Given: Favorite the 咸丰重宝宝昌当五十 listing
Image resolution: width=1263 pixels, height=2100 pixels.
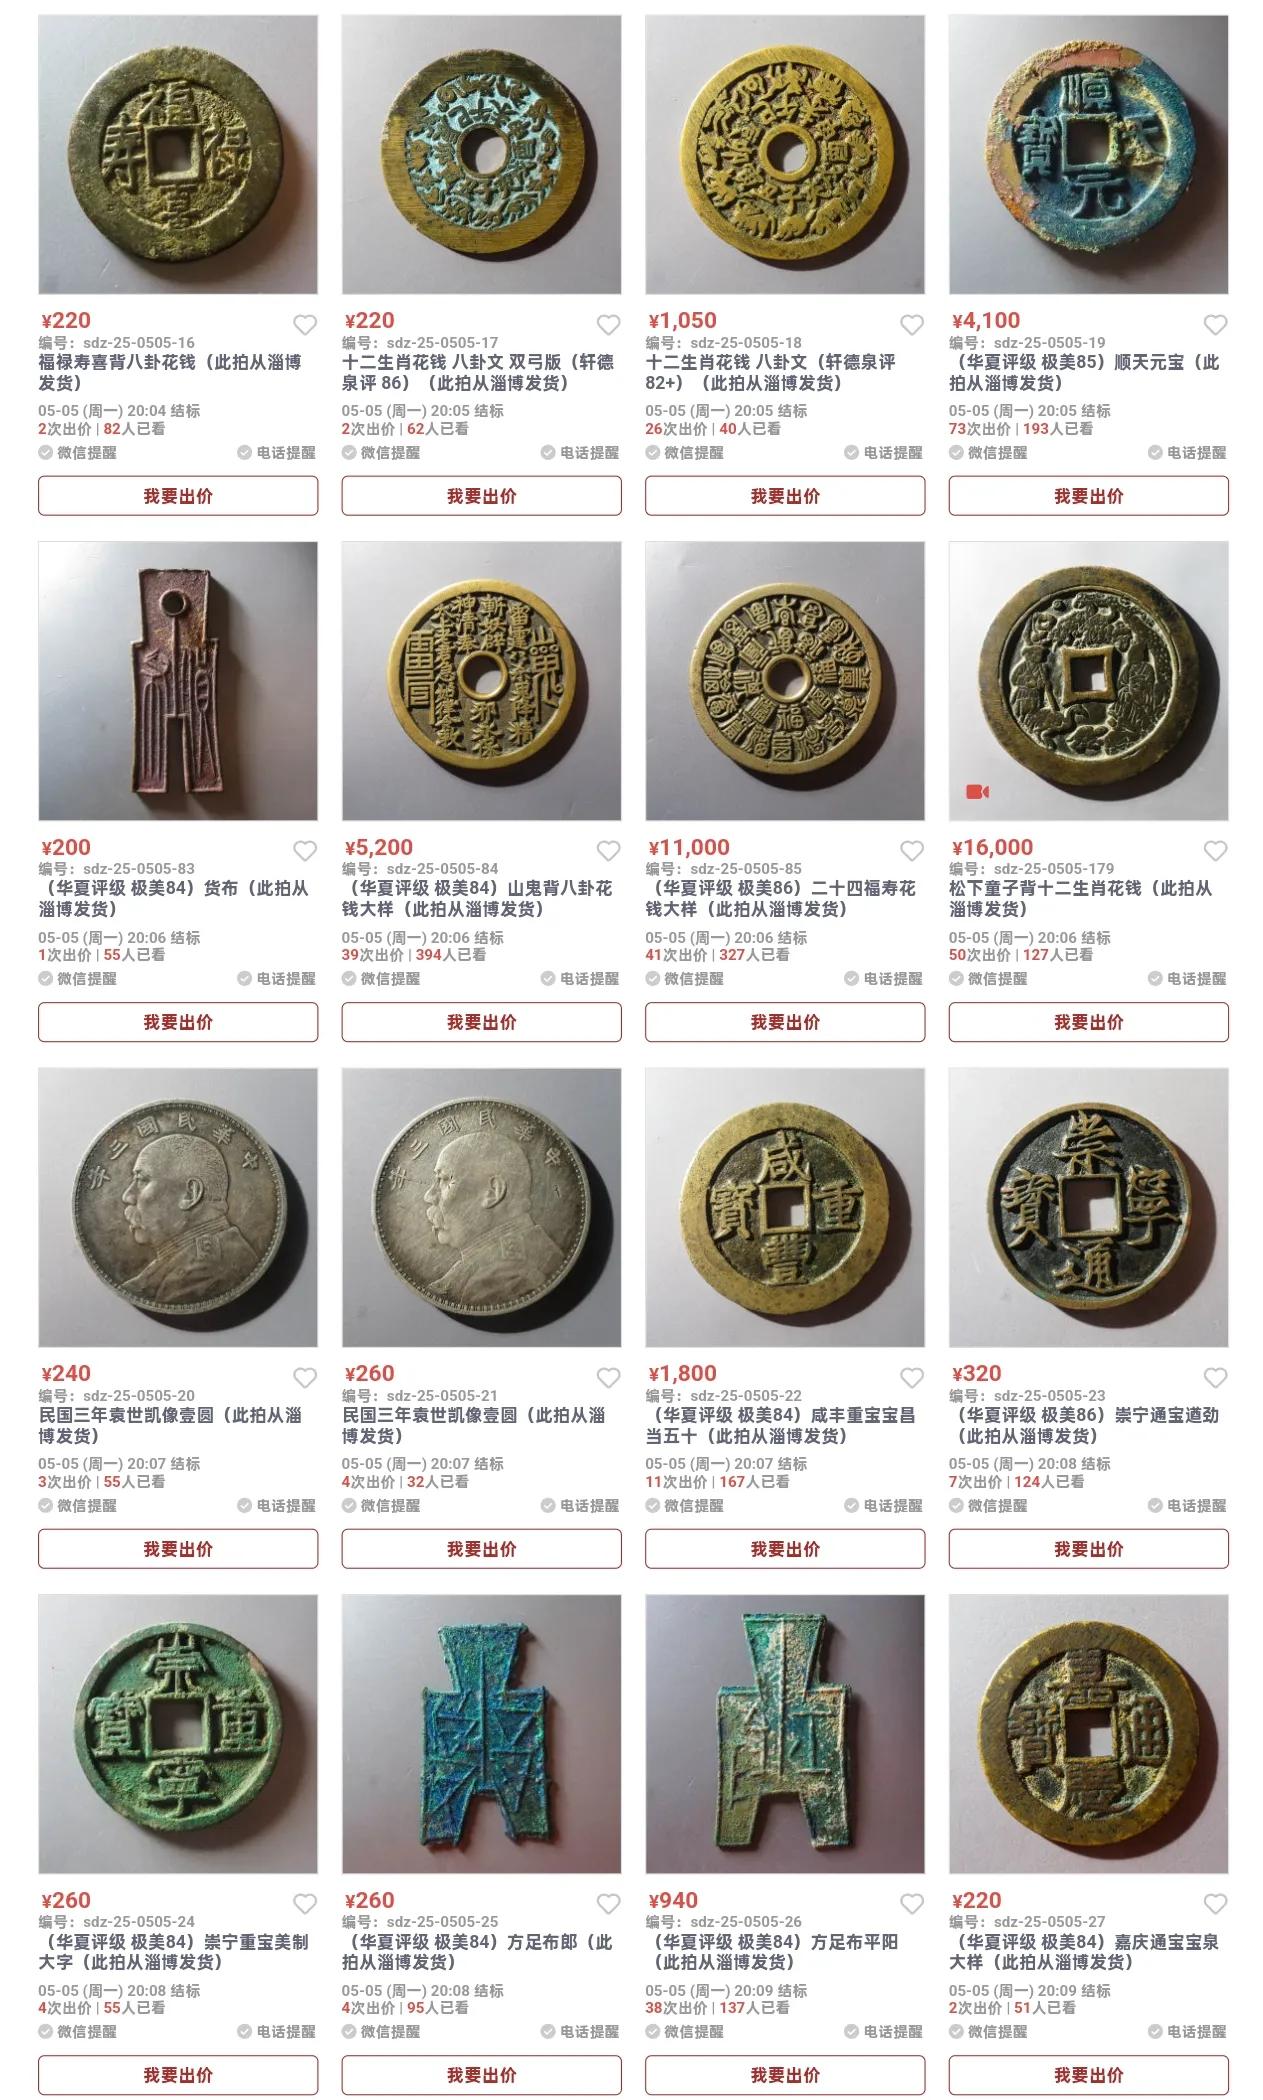Looking at the screenshot, I should (x=912, y=1378).
